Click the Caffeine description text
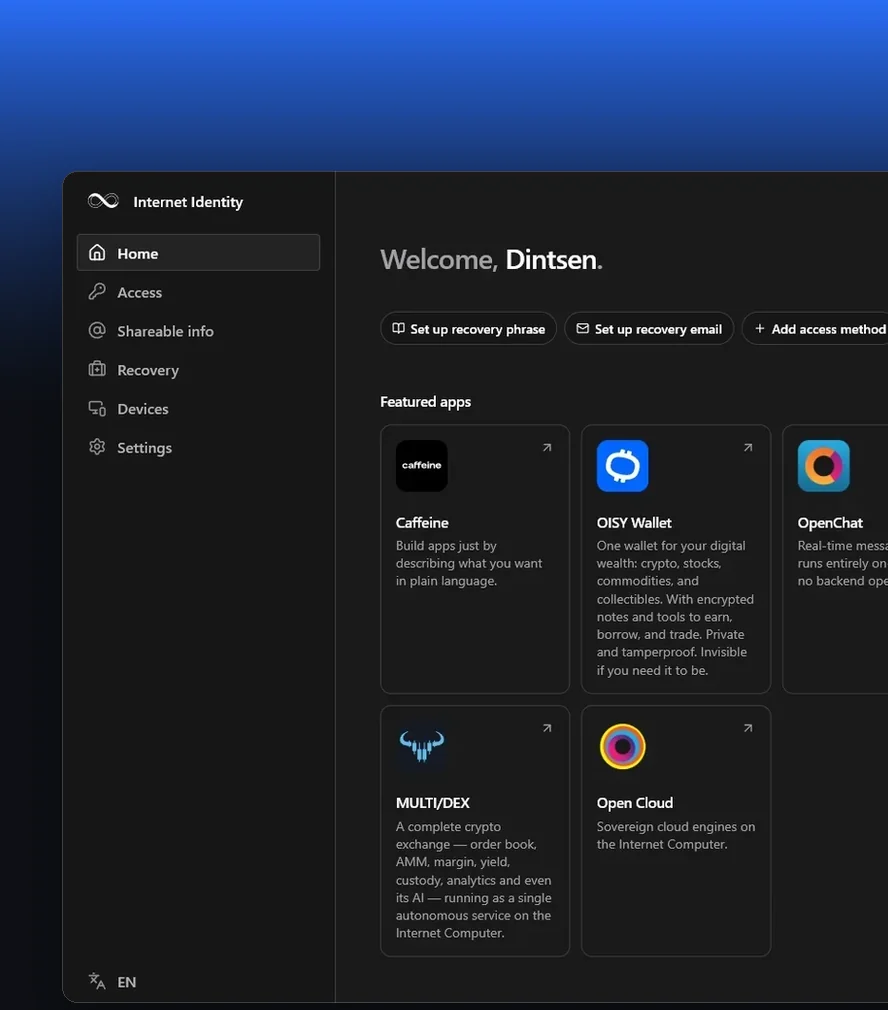 click(x=469, y=563)
